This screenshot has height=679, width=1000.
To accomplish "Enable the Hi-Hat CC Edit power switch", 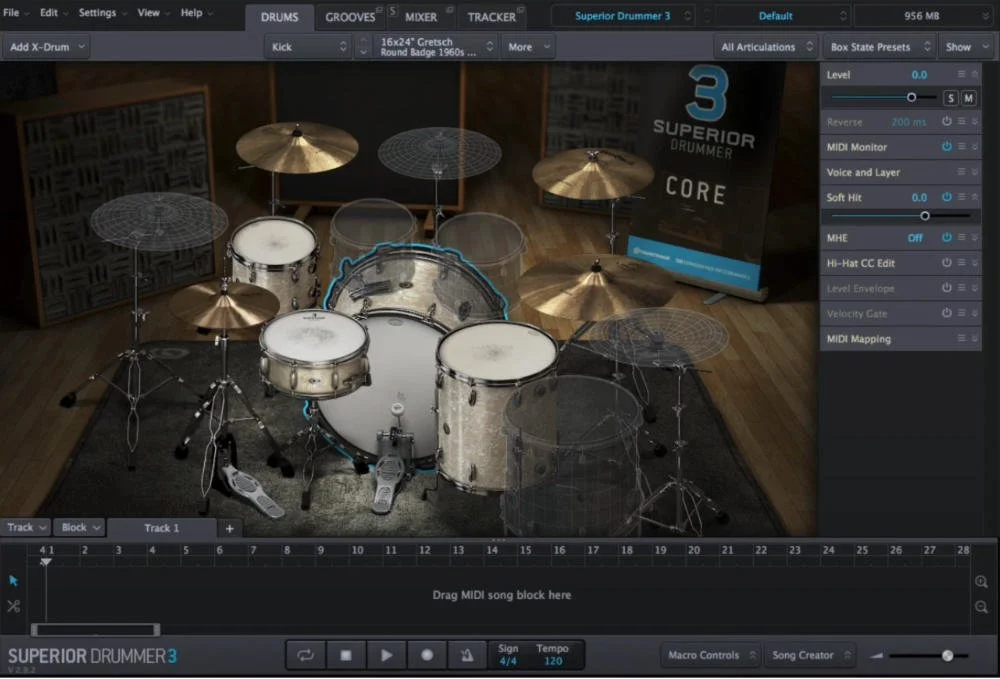I will (946, 263).
